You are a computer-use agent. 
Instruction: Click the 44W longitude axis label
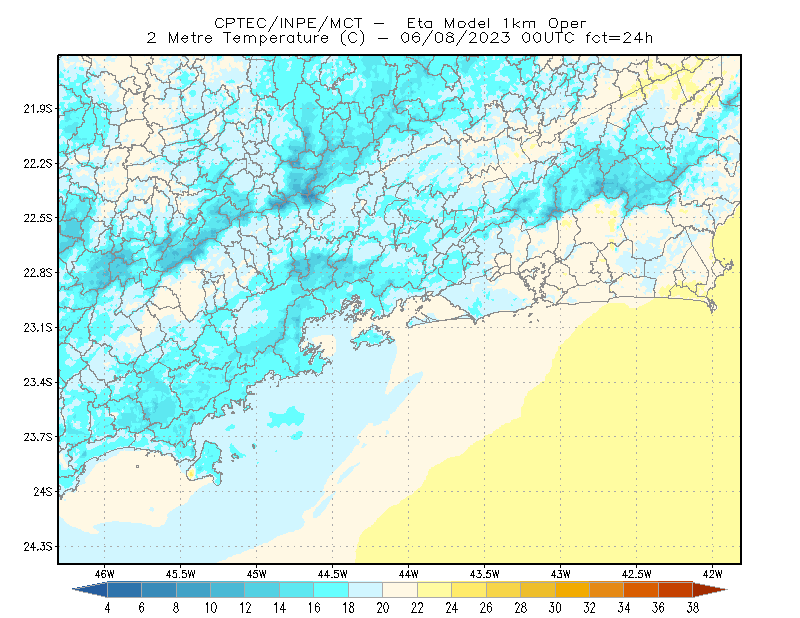tap(408, 574)
